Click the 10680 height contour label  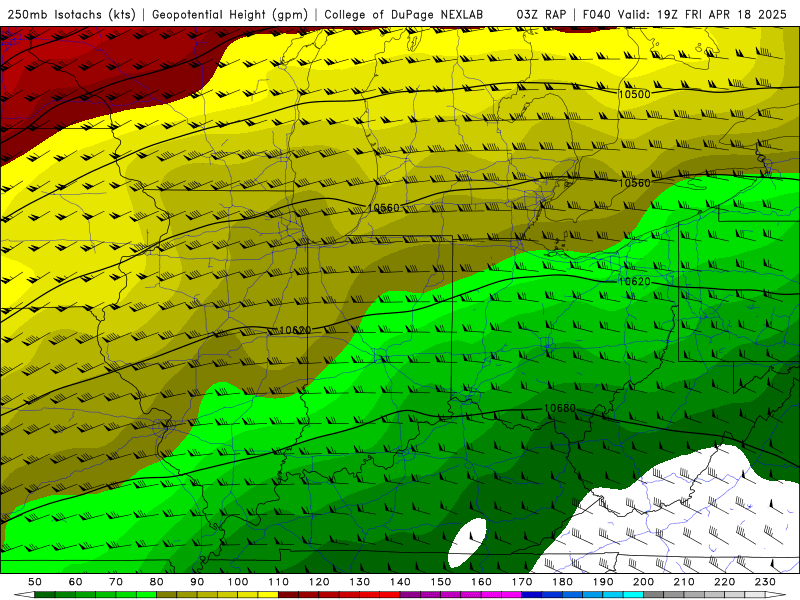[x=560, y=408]
